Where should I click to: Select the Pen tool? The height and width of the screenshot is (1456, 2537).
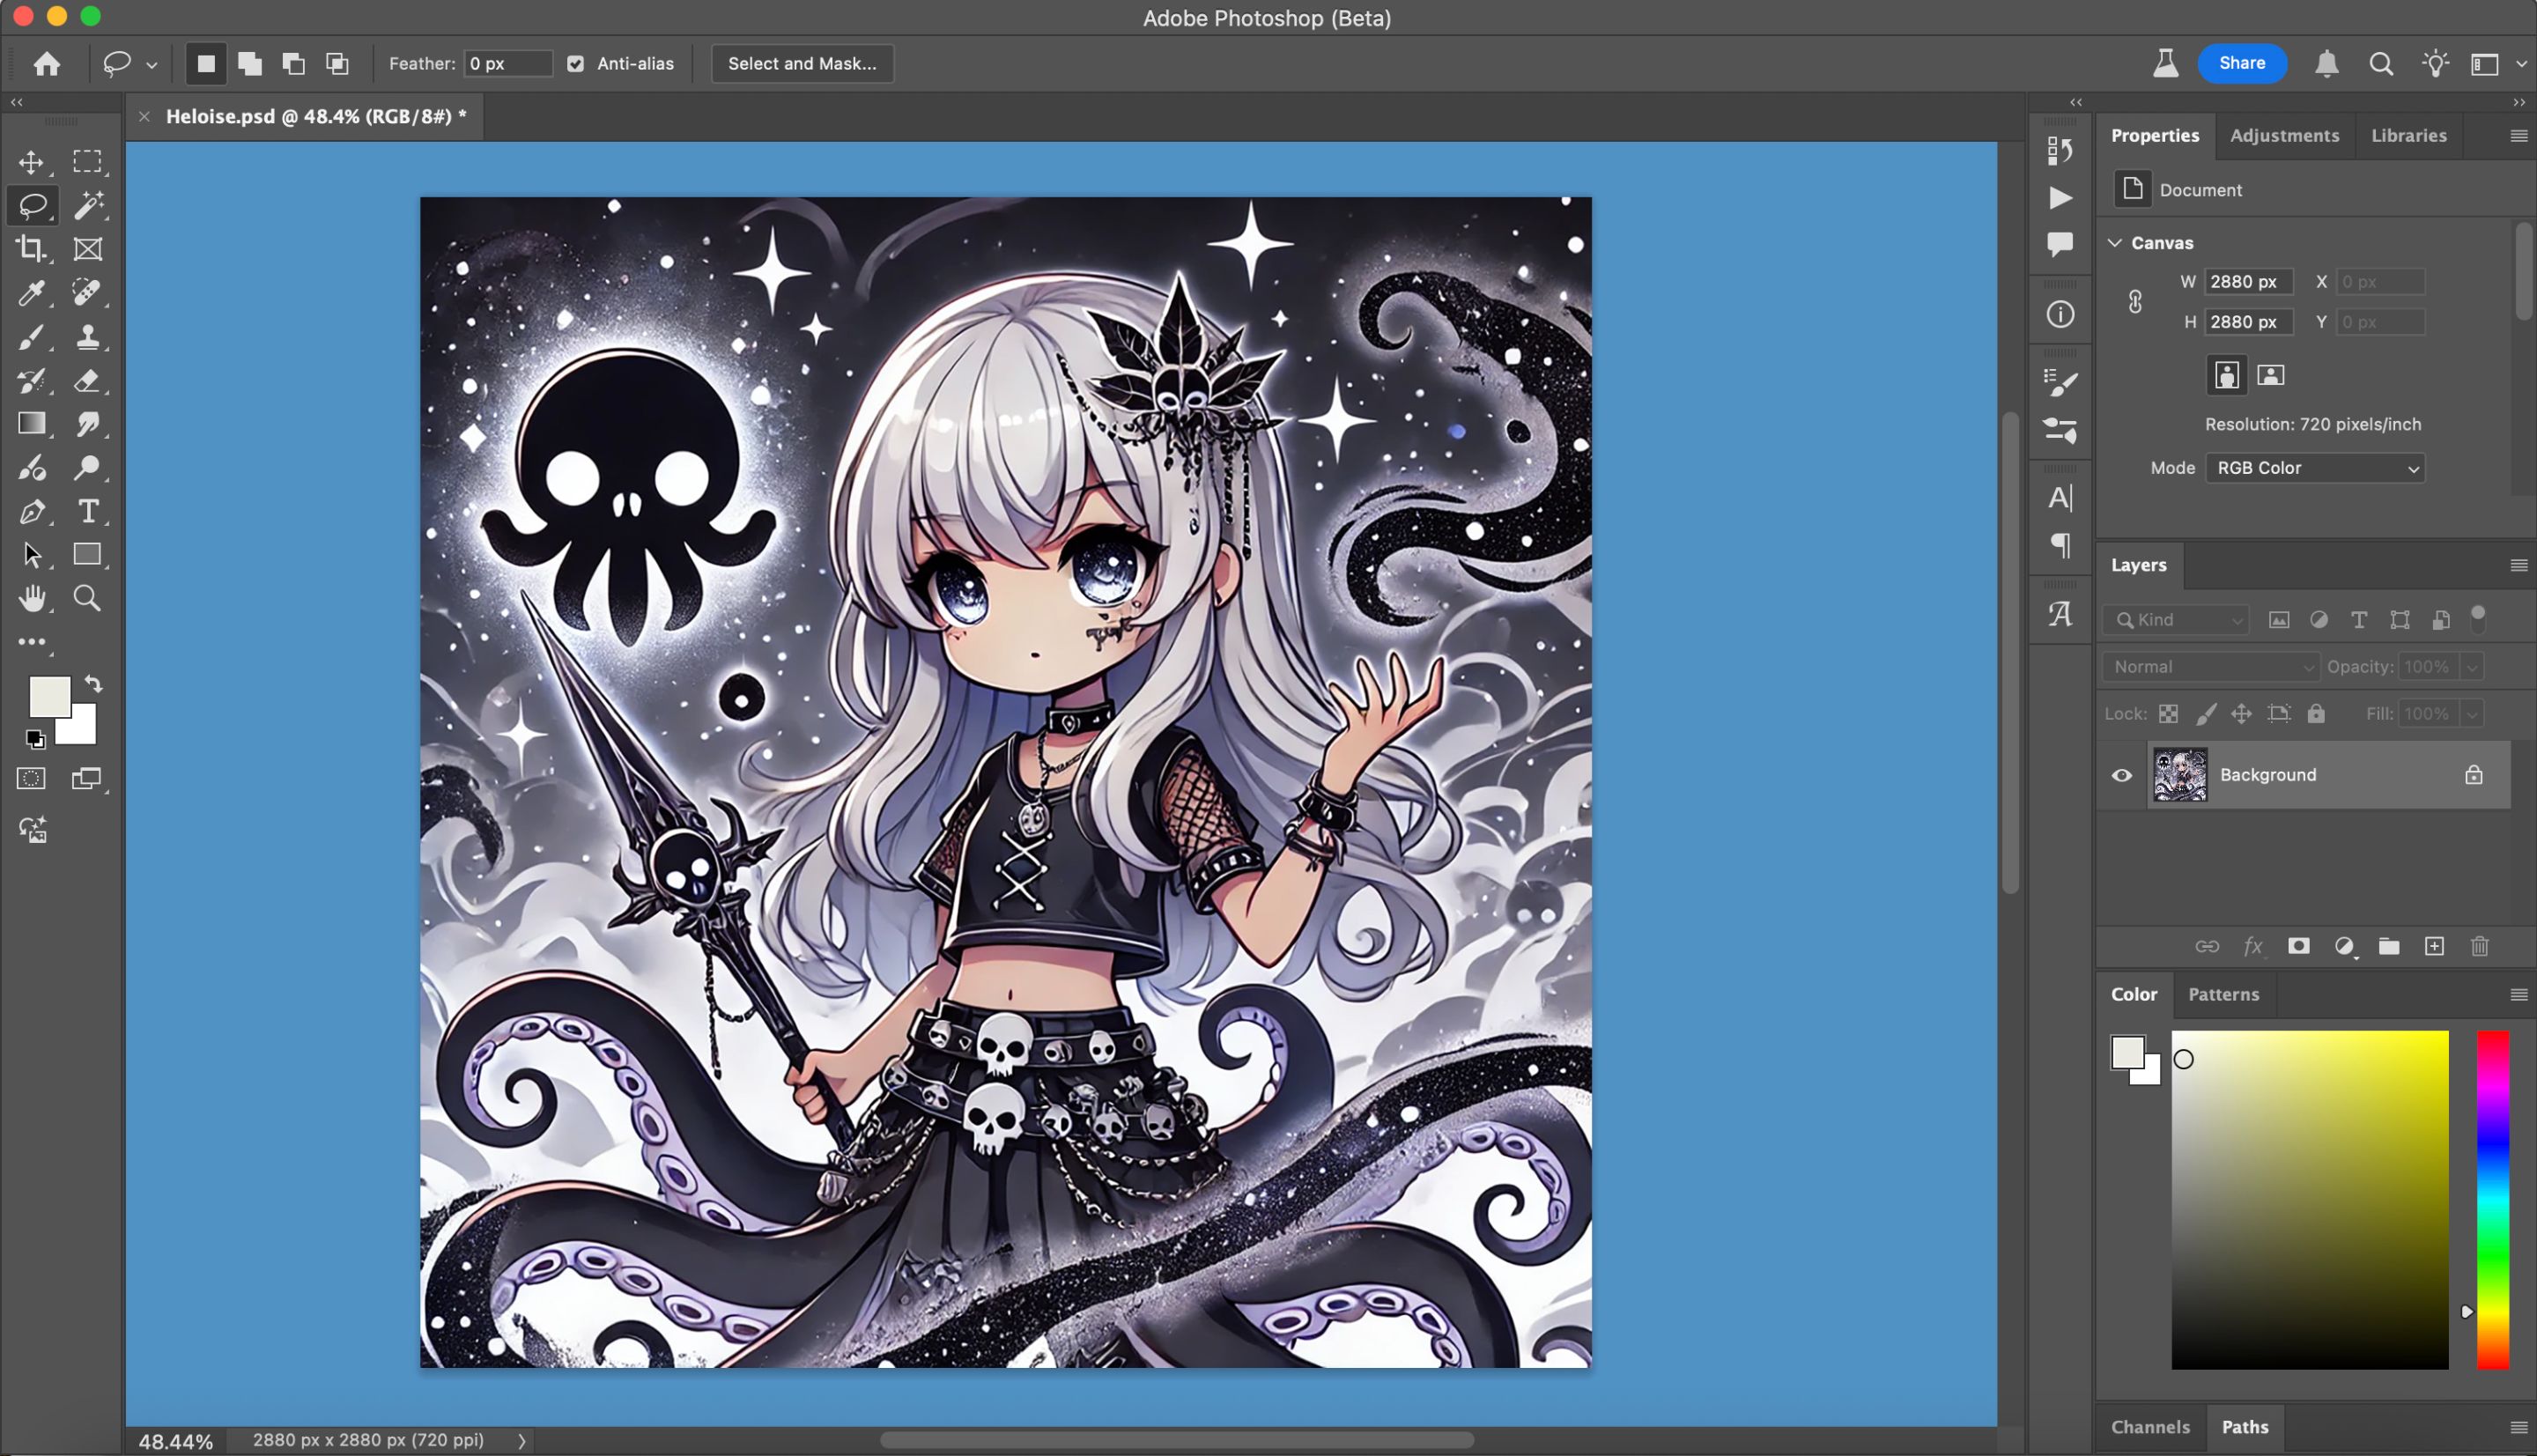tap(31, 512)
